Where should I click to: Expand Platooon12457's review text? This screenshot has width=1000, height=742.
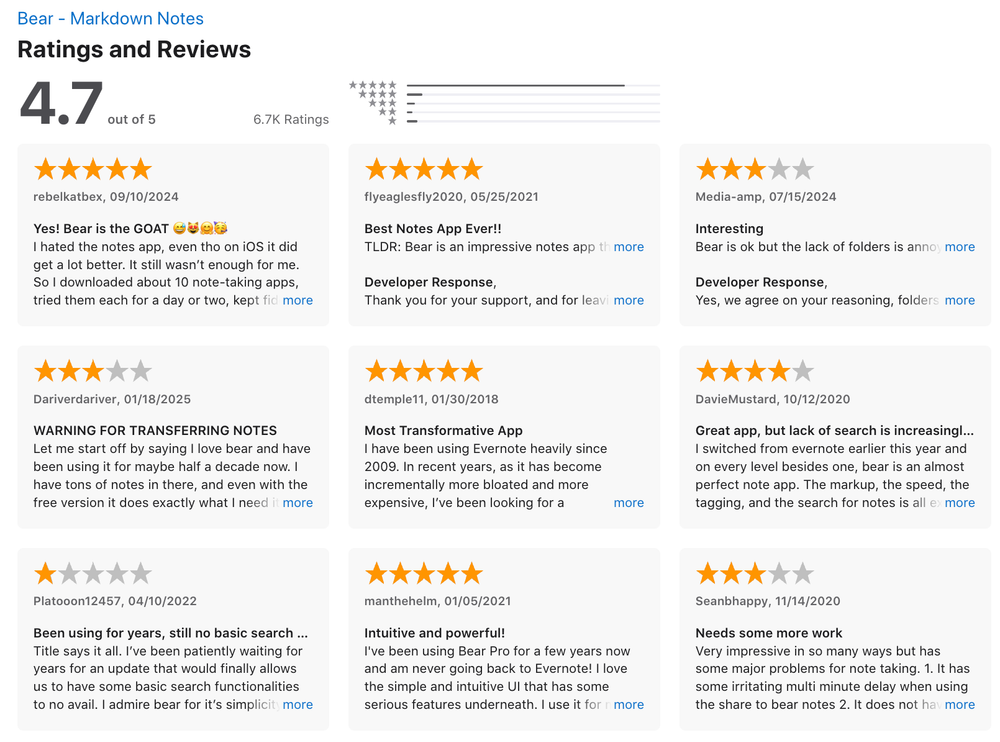298,704
